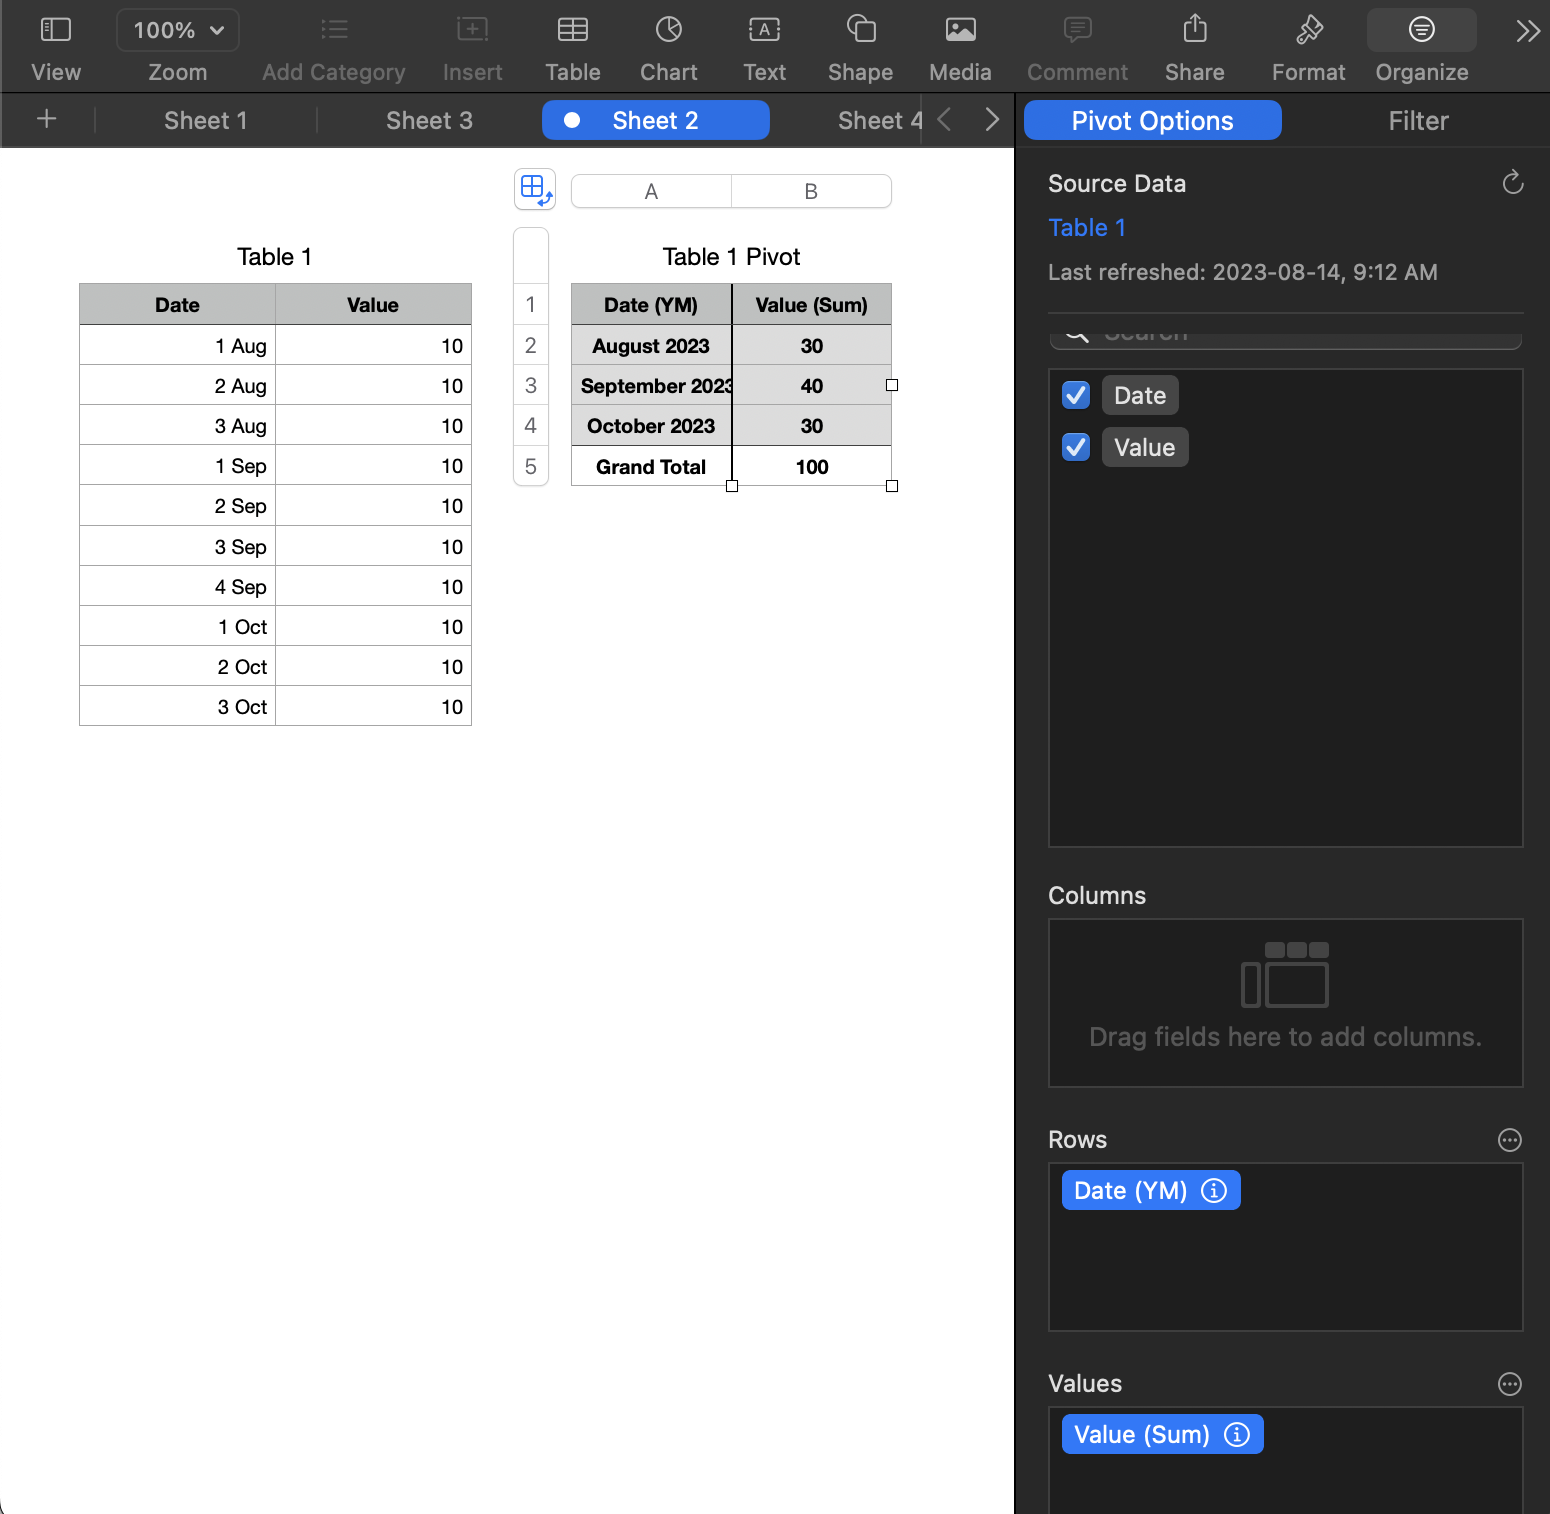Select row 5 header of pivot
This screenshot has width=1550, height=1514.
pos(531,466)
